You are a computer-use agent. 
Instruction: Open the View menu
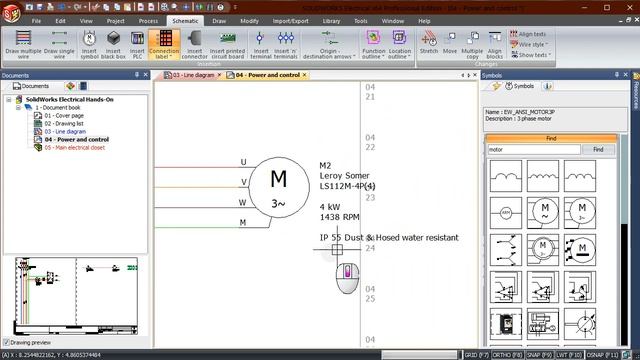(x=86, y=21)
